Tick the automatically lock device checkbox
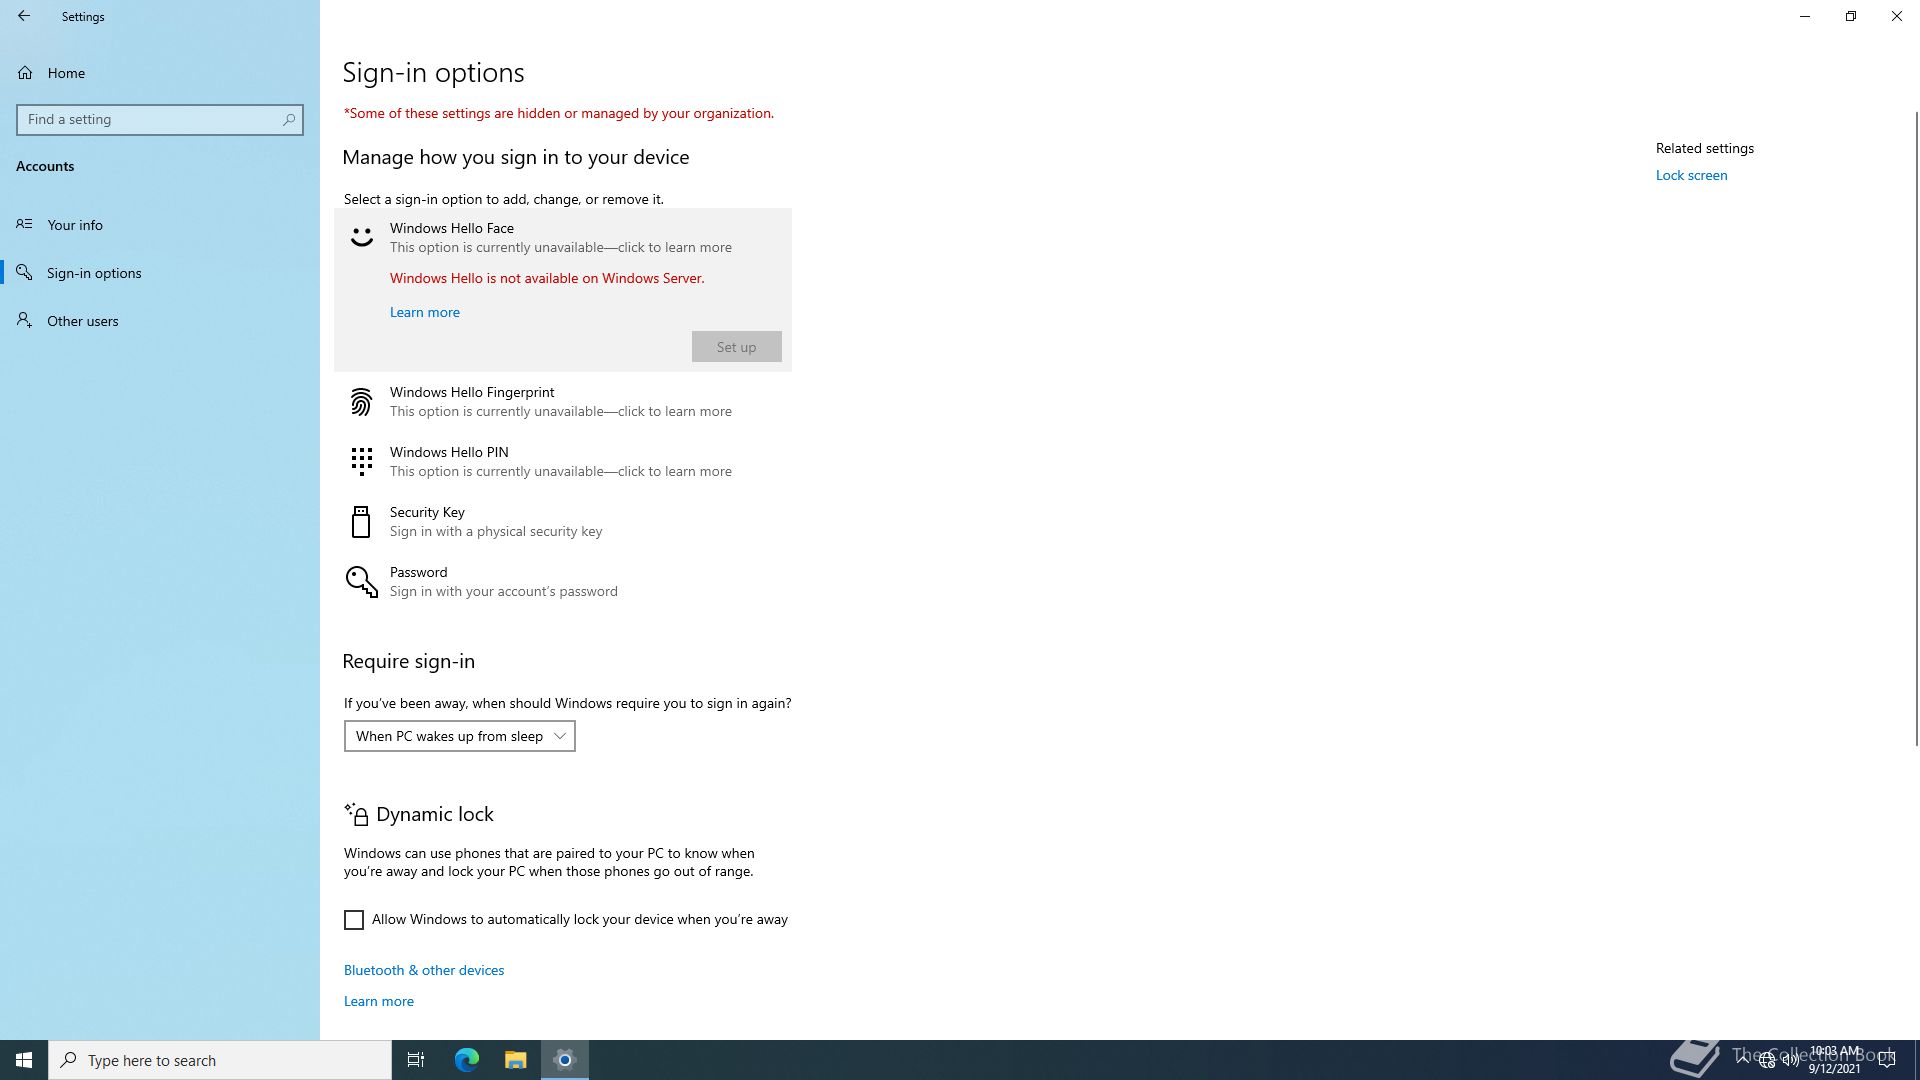 [354, 920]
